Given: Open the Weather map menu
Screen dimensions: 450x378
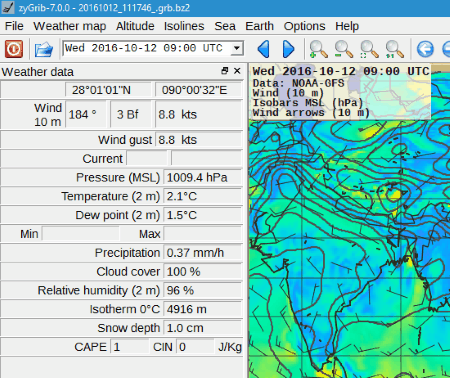Looking at the screenshot, I should click(x=70, y=26).
